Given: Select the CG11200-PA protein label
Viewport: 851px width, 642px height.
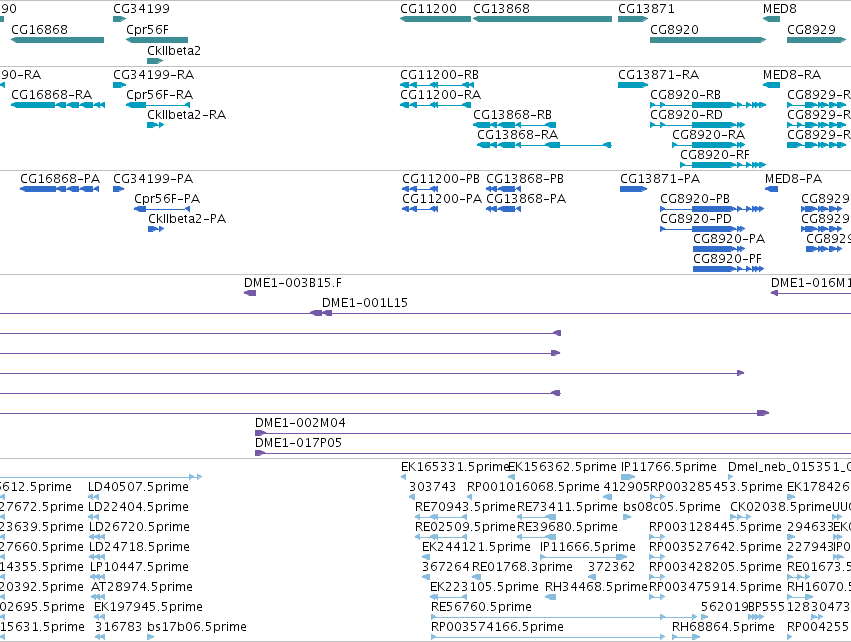Looking at the screenshot, I should click(x=442, y=199).
